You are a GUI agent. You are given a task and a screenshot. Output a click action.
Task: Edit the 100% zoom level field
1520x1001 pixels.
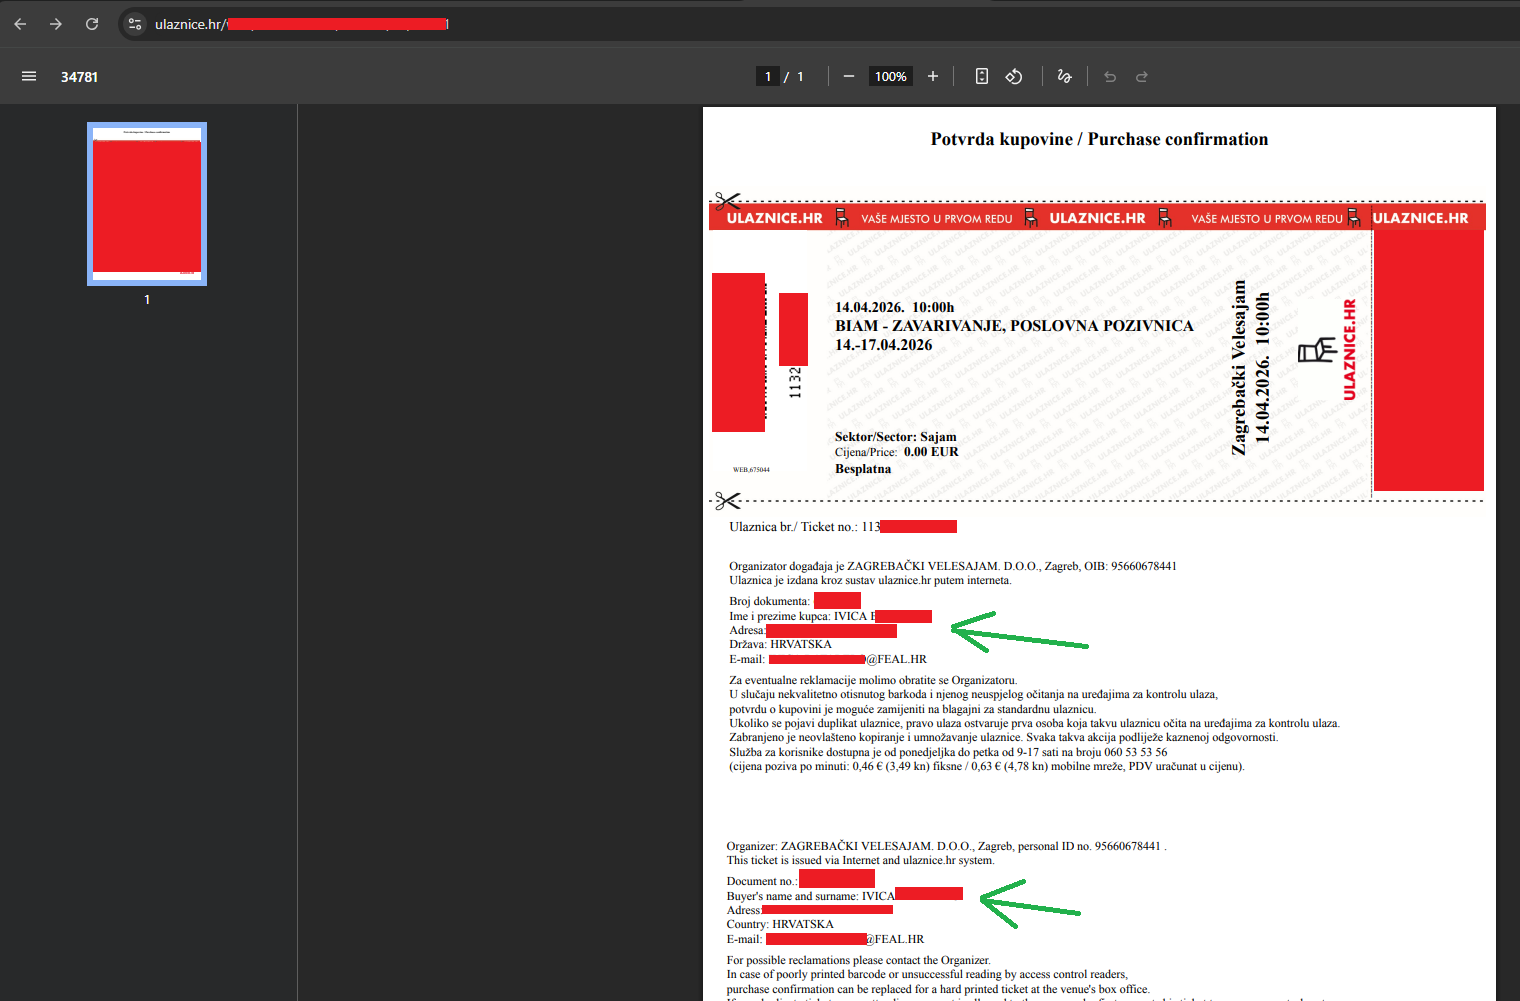tap(891, 76)
